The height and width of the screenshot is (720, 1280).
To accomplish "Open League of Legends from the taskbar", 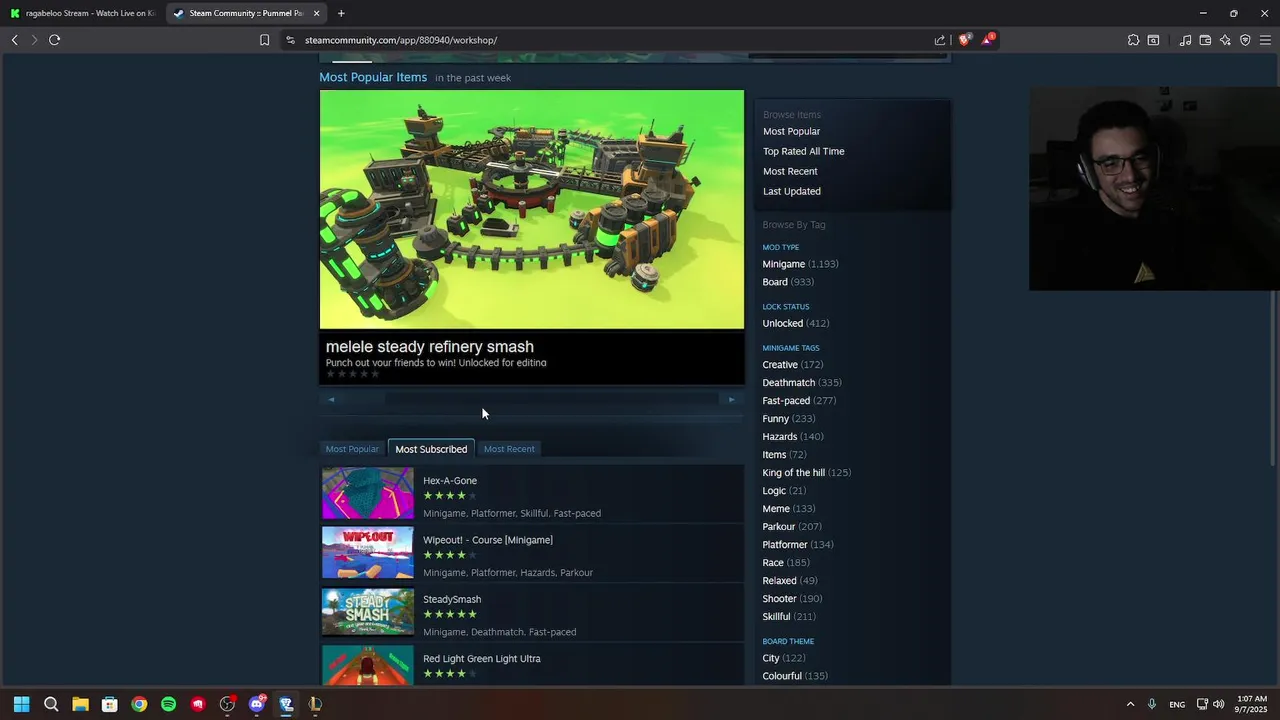I will pos(315,704).
